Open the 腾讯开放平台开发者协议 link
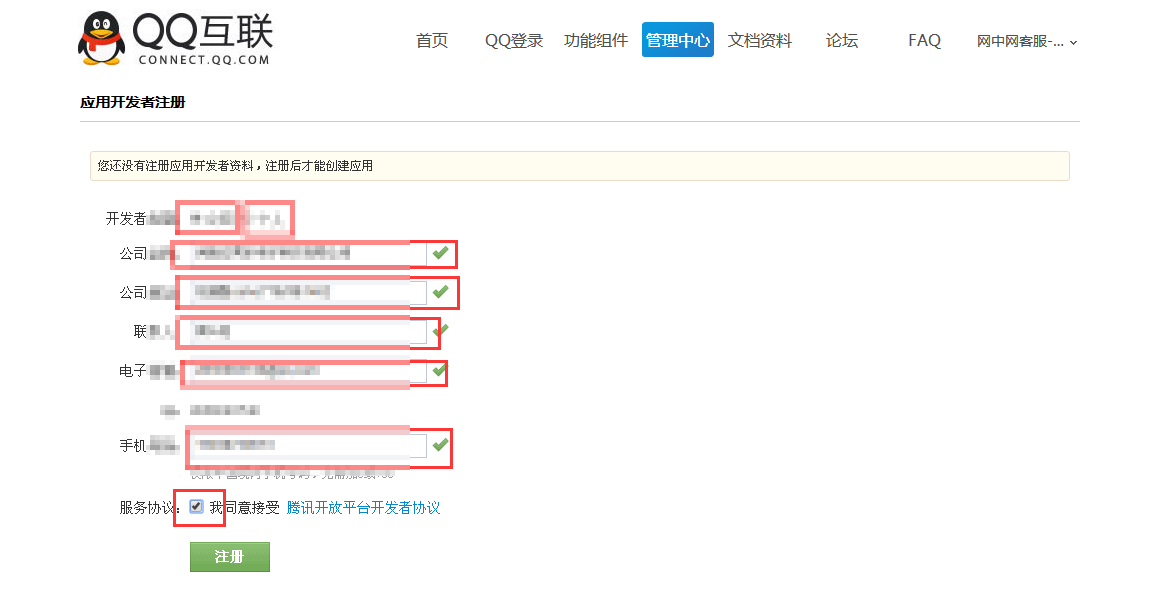Image resolution: width=1155 pixels, height=611 pixels. tap(363, 508)
